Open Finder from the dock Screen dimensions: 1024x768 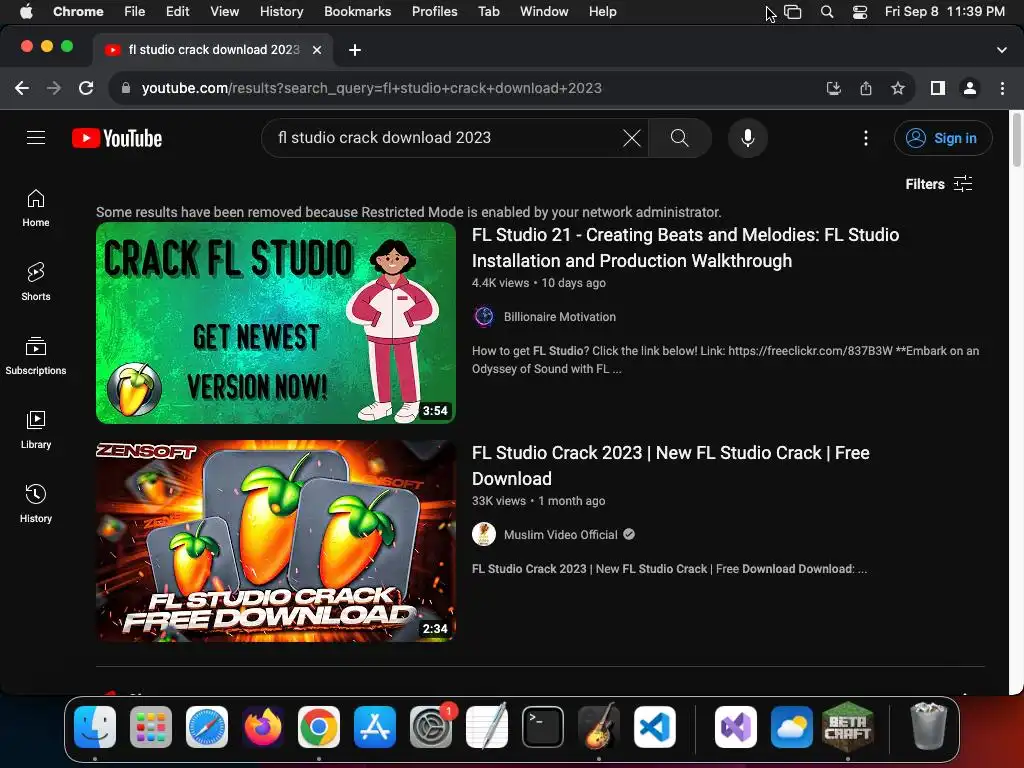[95, 727]
